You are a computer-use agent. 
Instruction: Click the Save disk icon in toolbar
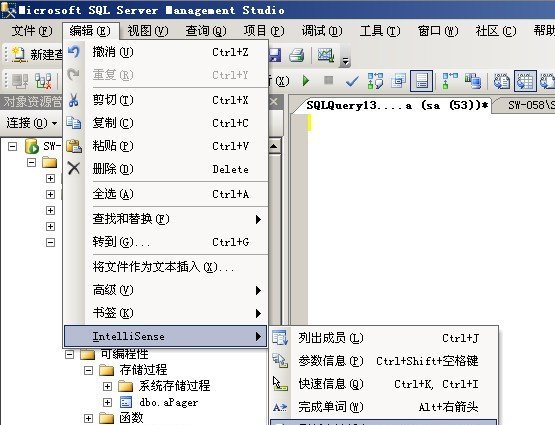coord(275,55)
